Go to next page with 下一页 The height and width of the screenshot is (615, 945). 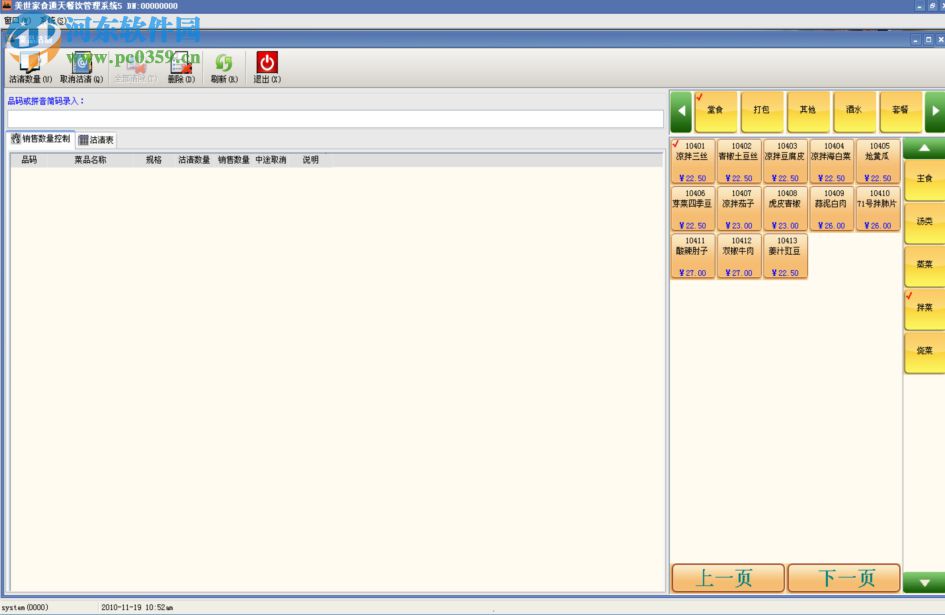coord(844,578)
